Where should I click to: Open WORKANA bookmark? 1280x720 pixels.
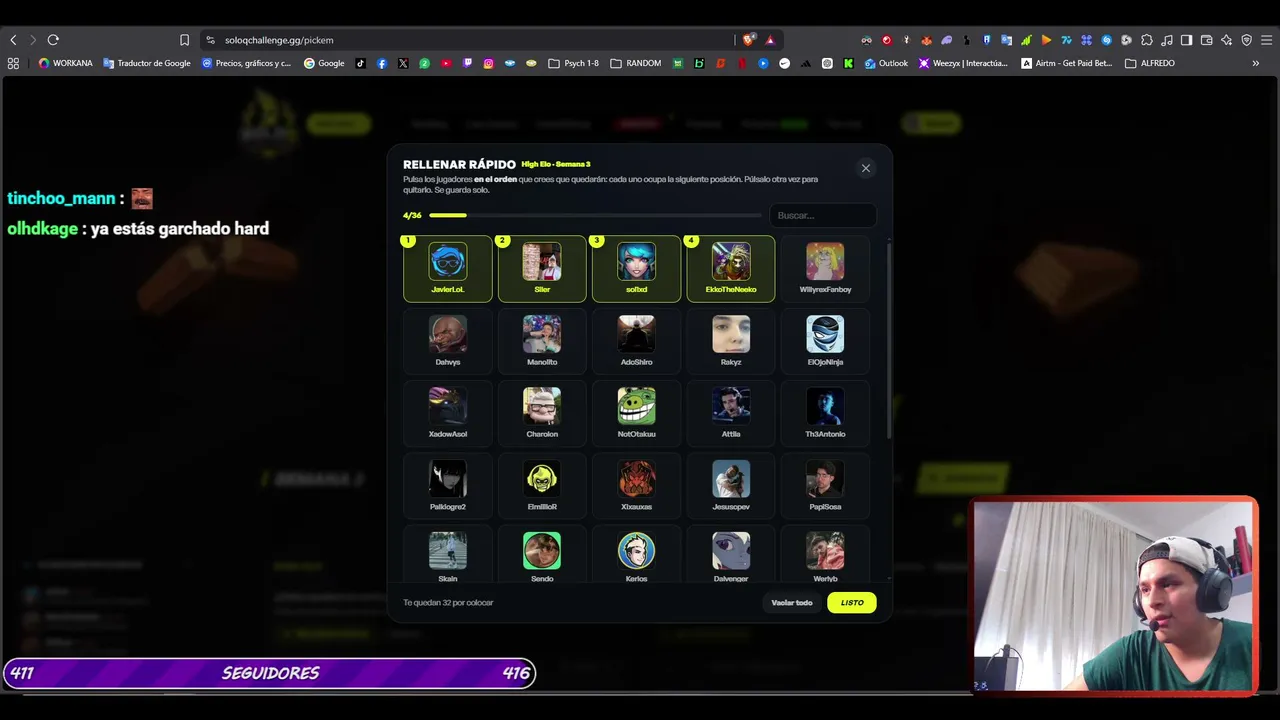point(66,63)
